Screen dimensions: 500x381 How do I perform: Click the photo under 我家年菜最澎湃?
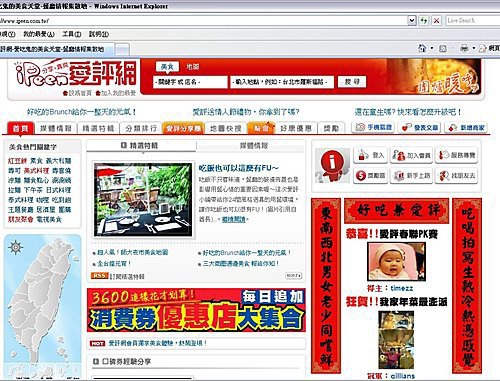(x=396, y=340)
